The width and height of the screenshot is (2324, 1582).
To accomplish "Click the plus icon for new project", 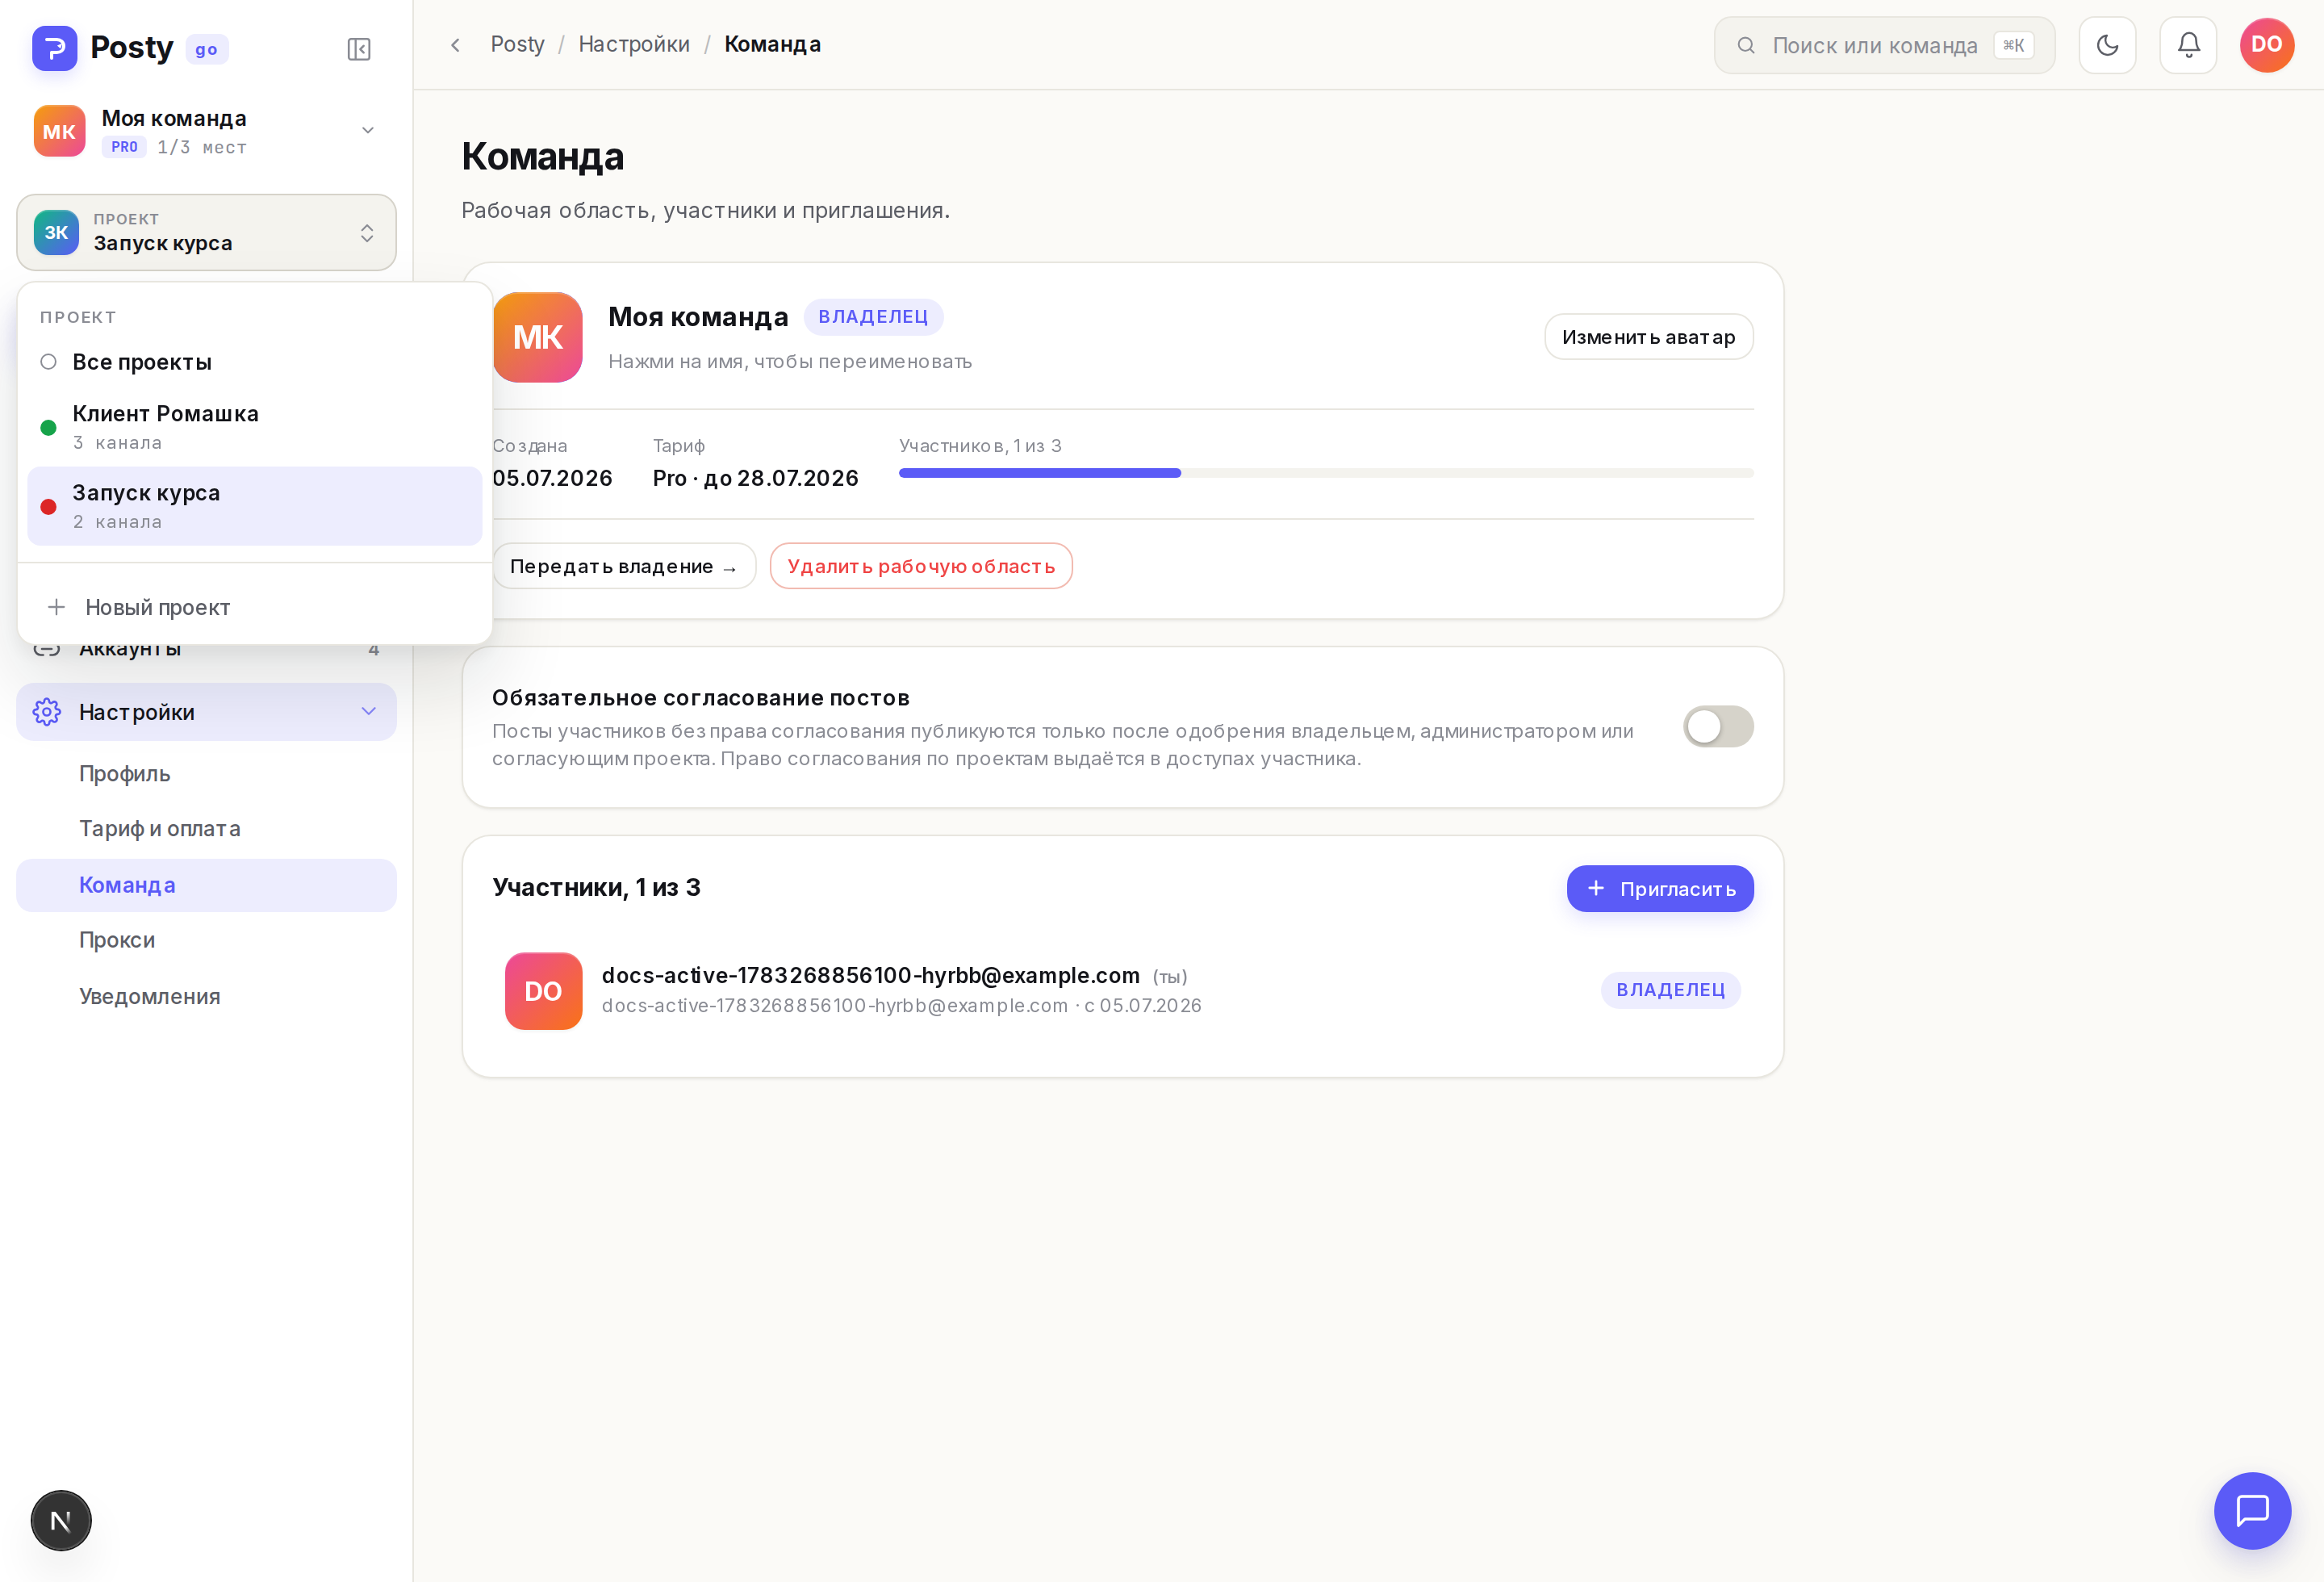I will click(57, 607).
